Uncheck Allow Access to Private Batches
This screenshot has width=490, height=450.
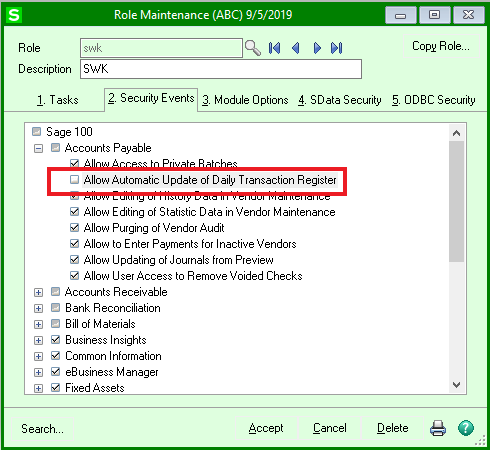74,163
